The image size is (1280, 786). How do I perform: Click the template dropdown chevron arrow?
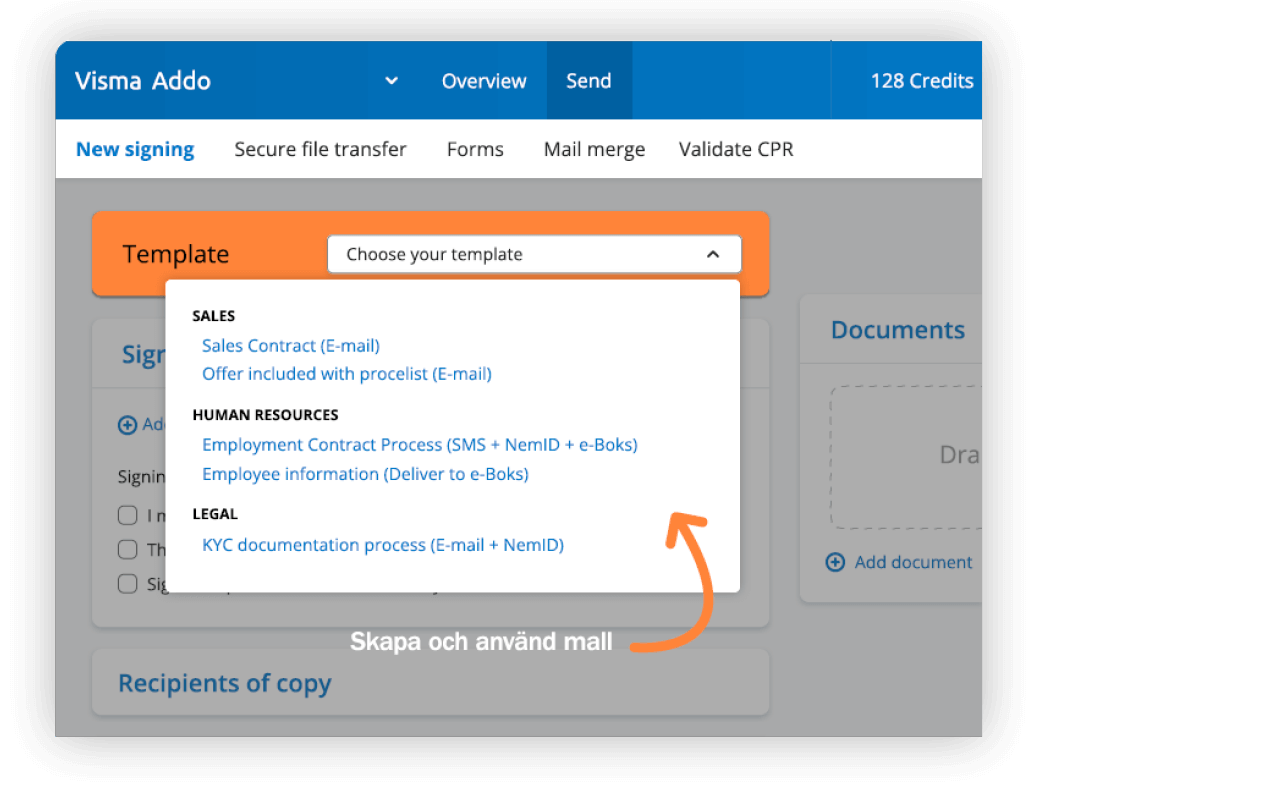713,254
